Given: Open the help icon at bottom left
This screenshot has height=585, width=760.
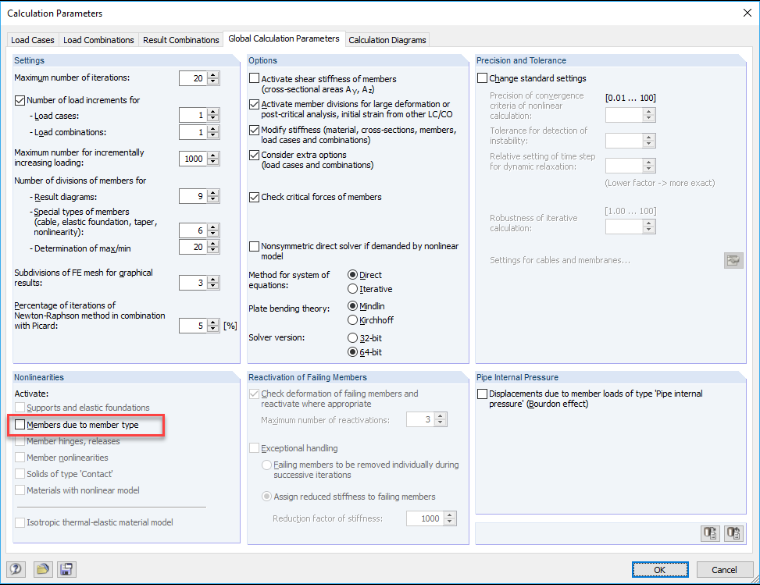Looking at the screenshot, I should pos(16,569).
